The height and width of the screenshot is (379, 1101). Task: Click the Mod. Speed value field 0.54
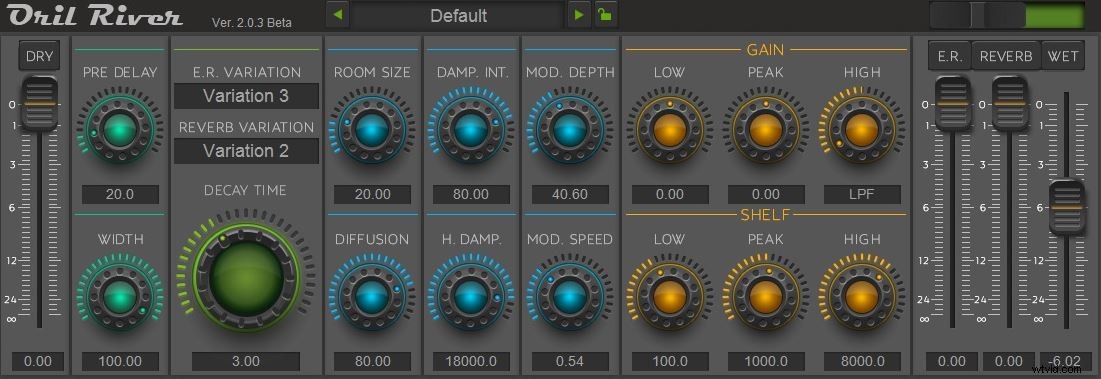570,361
